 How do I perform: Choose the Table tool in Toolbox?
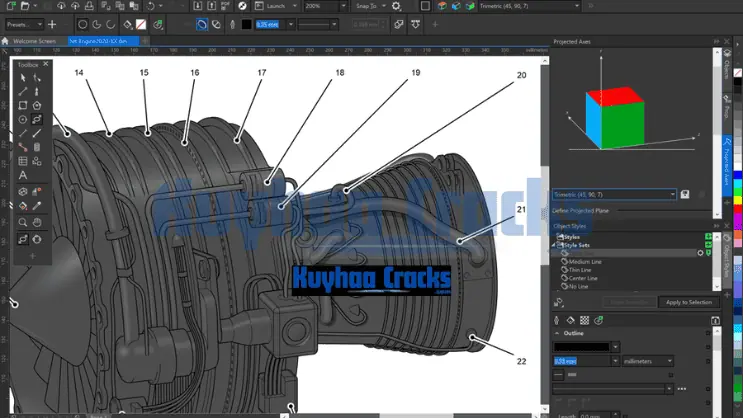click(23, 160)
